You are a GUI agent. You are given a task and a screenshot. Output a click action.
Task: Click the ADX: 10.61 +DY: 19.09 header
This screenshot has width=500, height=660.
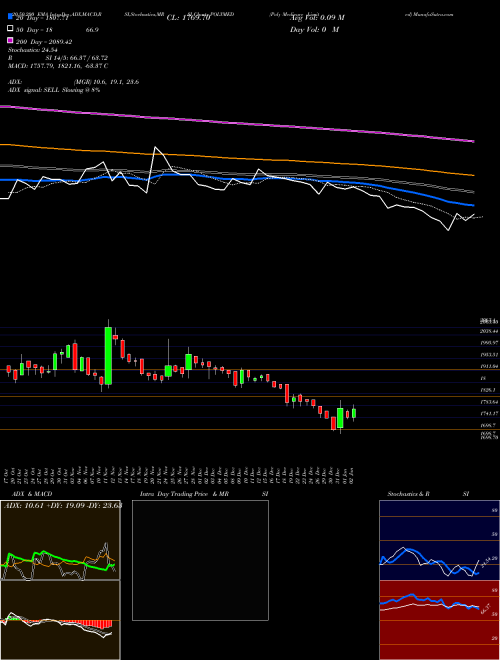pos(63,505)
